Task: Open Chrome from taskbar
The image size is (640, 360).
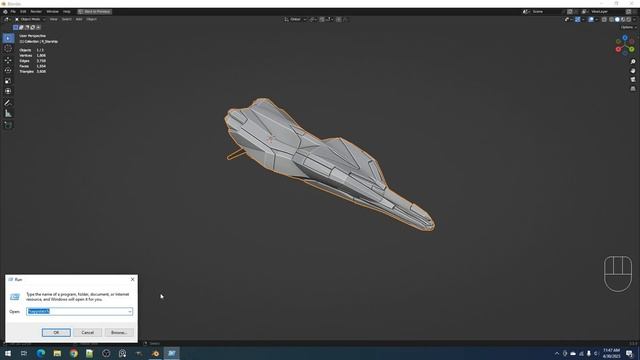Action: pyautogui.click(x=73, y=353)
